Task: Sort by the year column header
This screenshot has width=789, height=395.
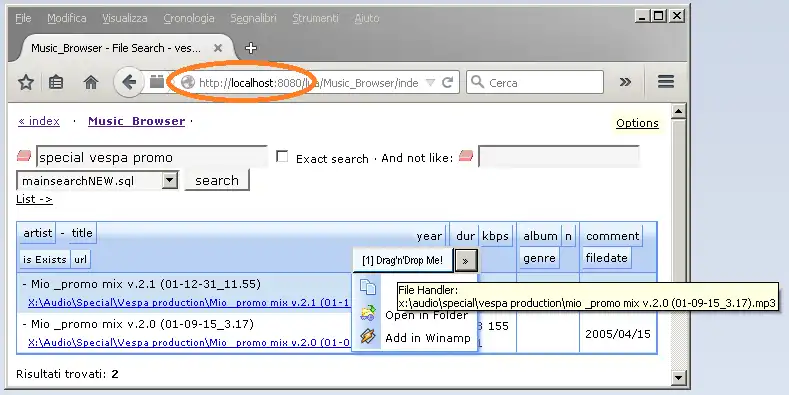Action: click(x=429, y=236)
